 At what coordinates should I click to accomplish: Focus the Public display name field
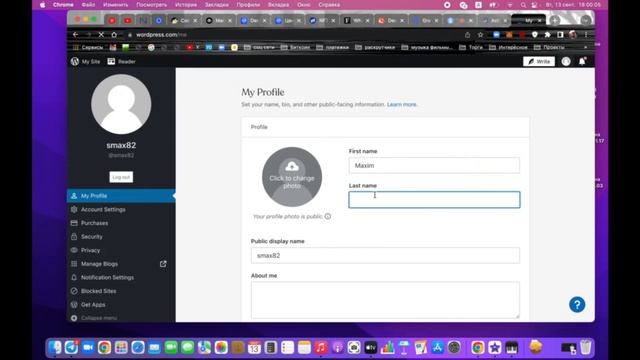pyautogui.click(x=385, y=256)
